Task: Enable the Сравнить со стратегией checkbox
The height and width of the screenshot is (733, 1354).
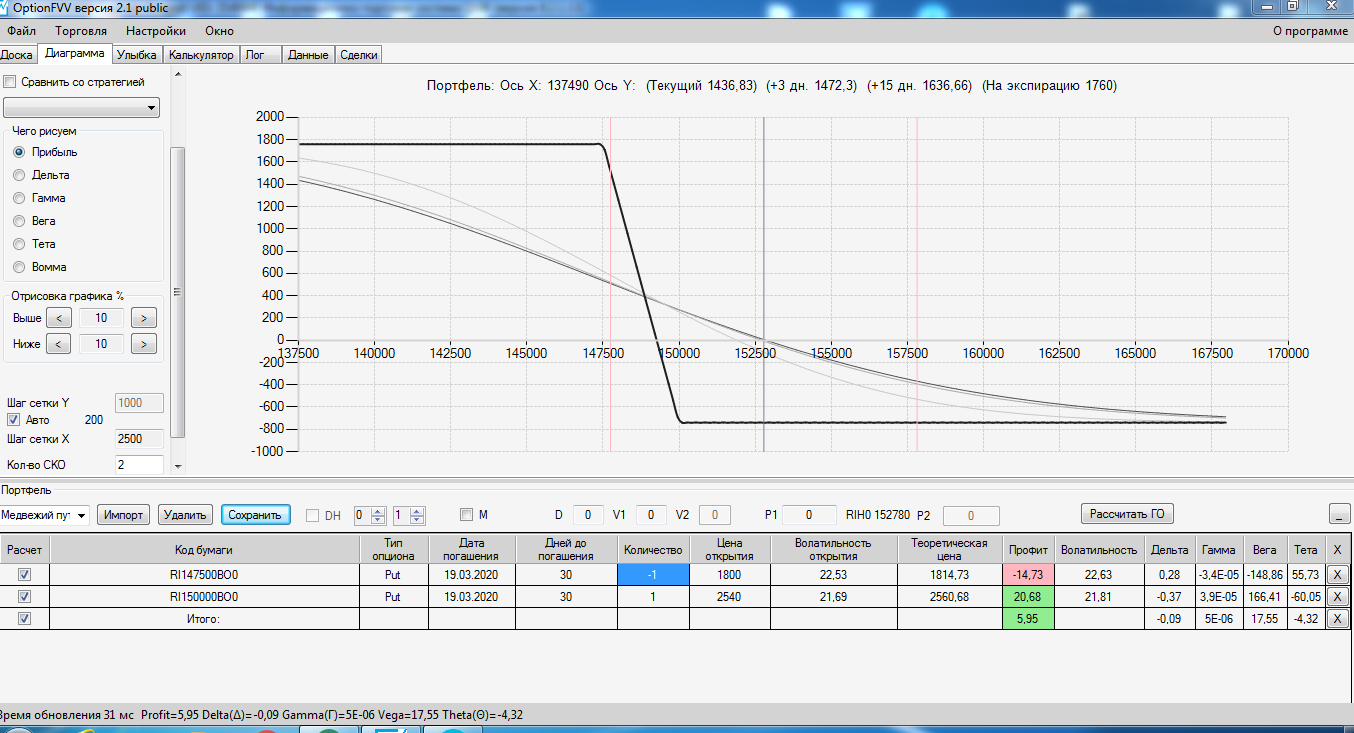Action: coord(10,82)
